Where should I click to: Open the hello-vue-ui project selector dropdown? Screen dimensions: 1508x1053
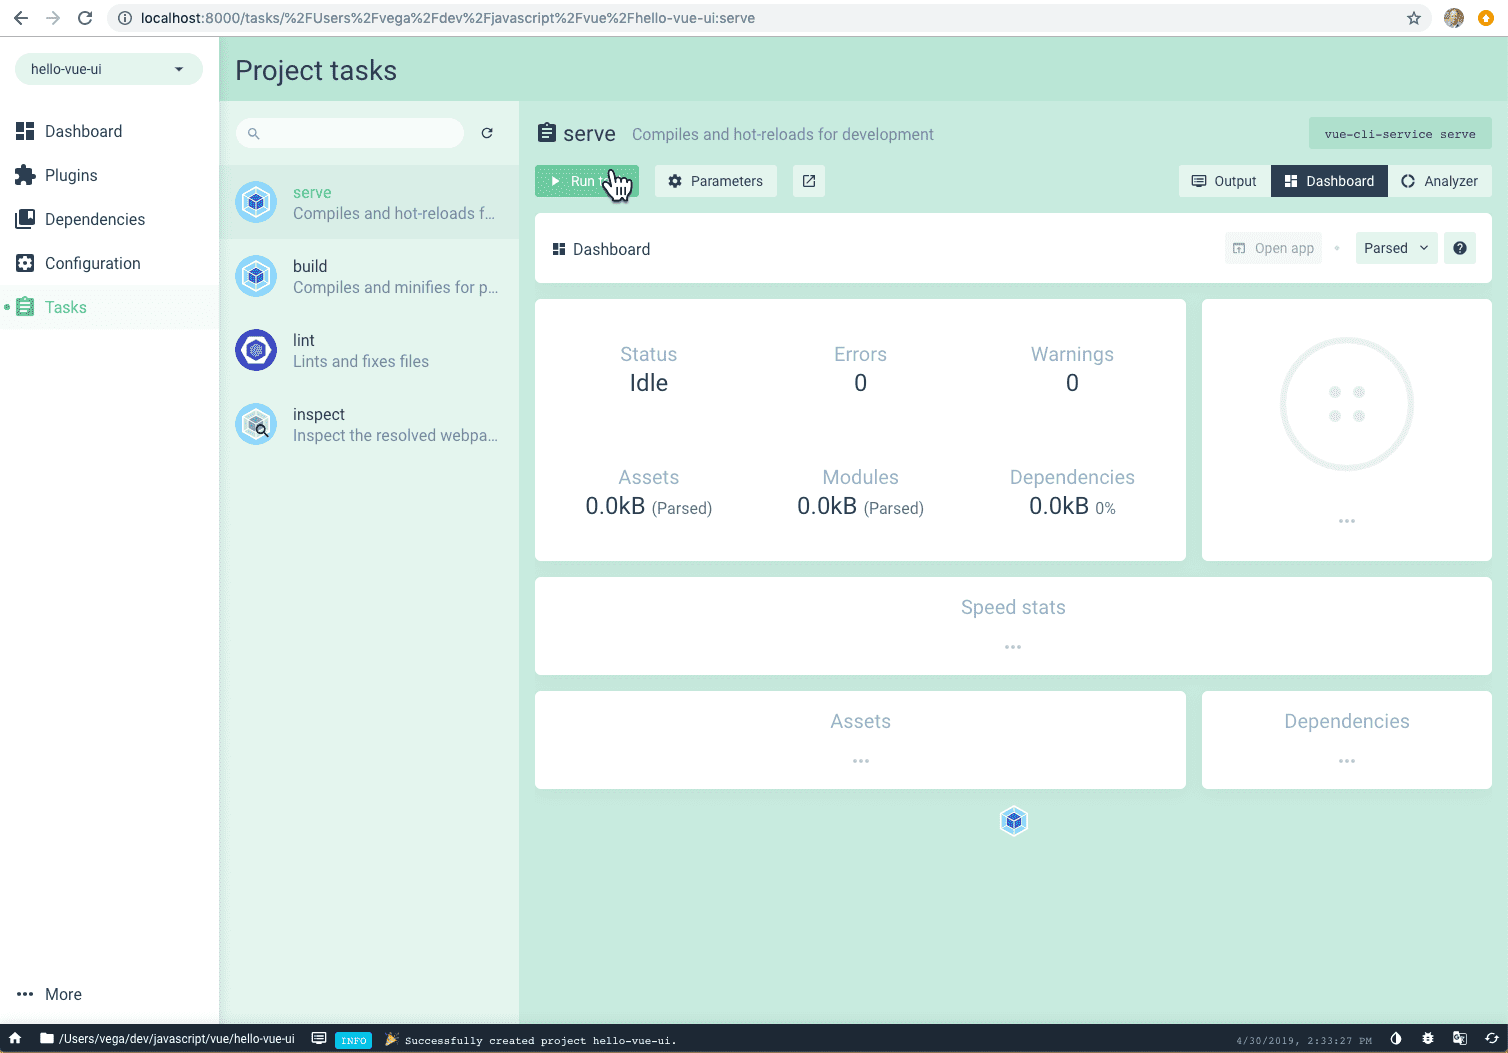[108, 69]
